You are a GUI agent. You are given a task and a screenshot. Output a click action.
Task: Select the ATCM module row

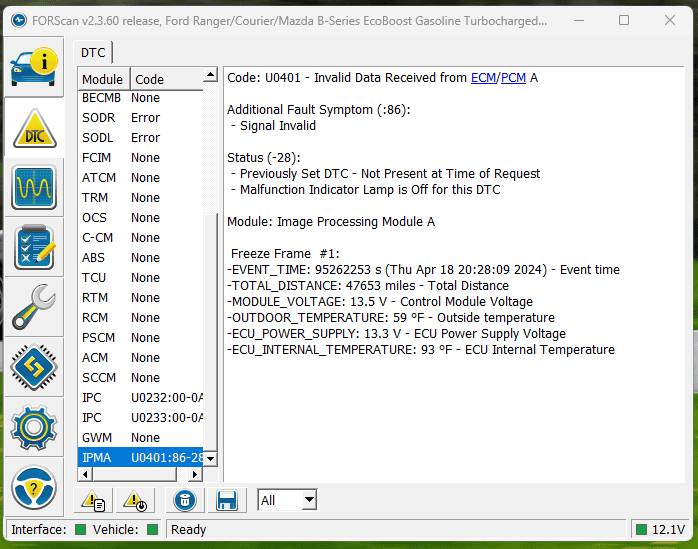coord(140,178)
